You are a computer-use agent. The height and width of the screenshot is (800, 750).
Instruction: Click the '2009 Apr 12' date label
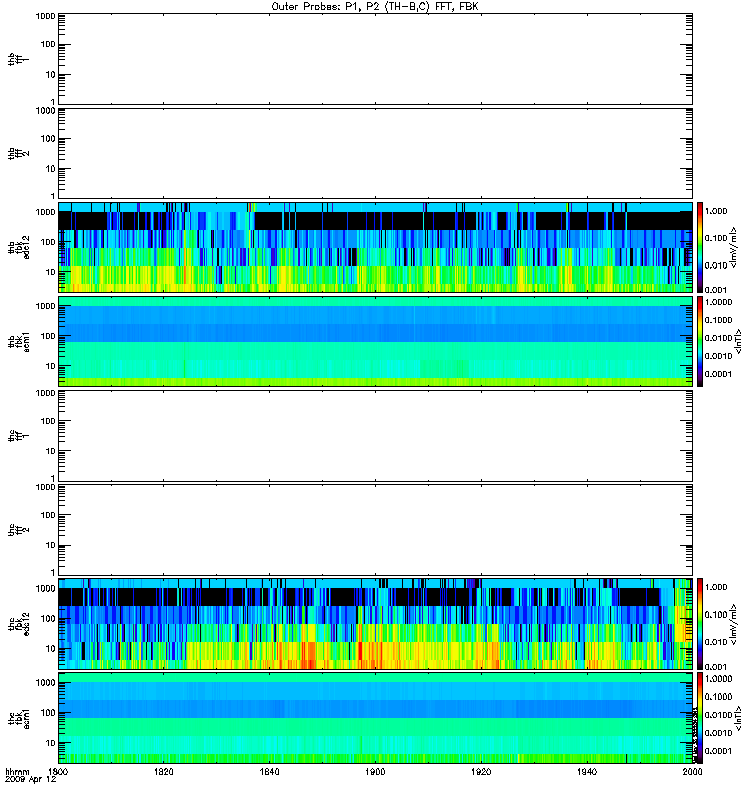[x=31, y=780]
